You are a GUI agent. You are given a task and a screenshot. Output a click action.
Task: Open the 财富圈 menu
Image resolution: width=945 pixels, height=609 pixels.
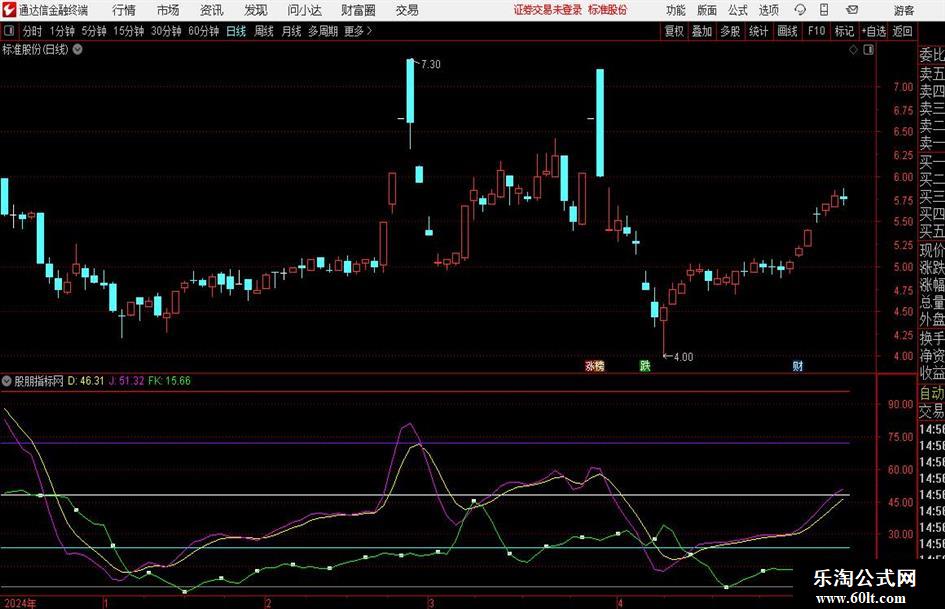pyautogui.click(x=358, y=10)
